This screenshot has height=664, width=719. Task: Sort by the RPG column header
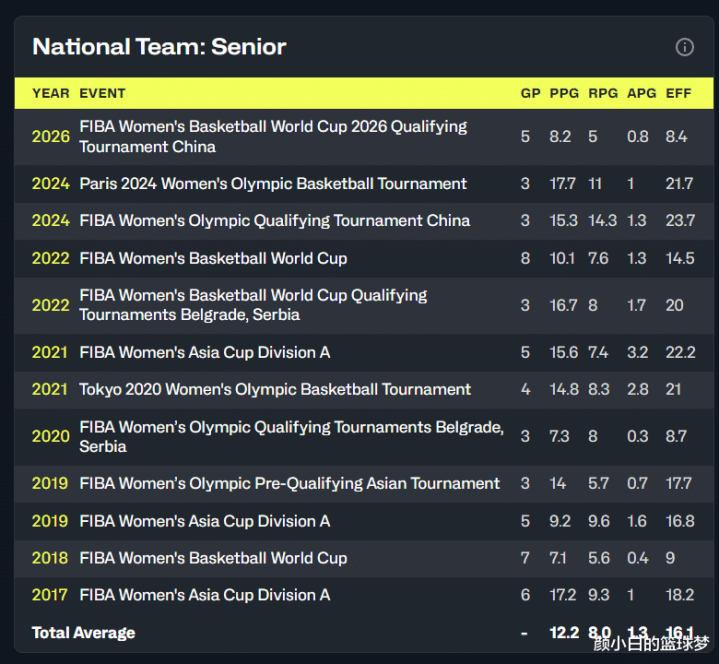pos(603,93)
